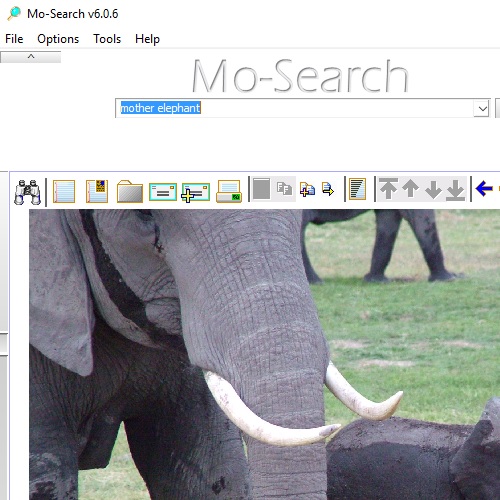This screenshot has height=500, width=500.
Task: Click the blue left arrow back icon
Action: pyautogui.click(x=484, y=188)
